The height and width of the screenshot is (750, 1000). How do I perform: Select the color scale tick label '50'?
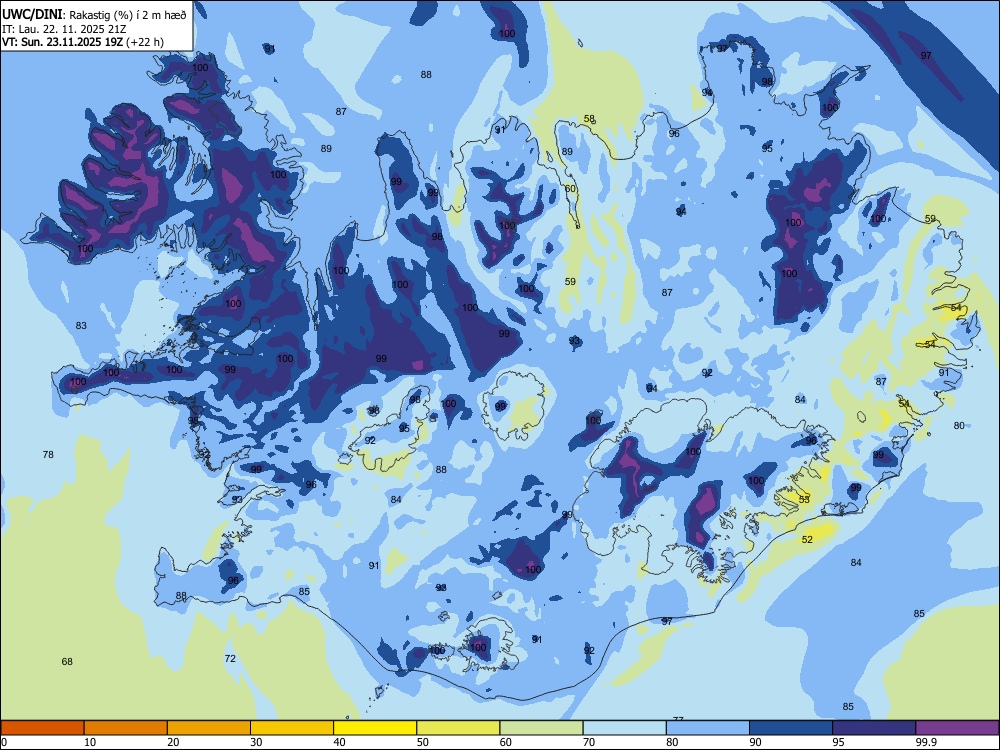point(423,742)
